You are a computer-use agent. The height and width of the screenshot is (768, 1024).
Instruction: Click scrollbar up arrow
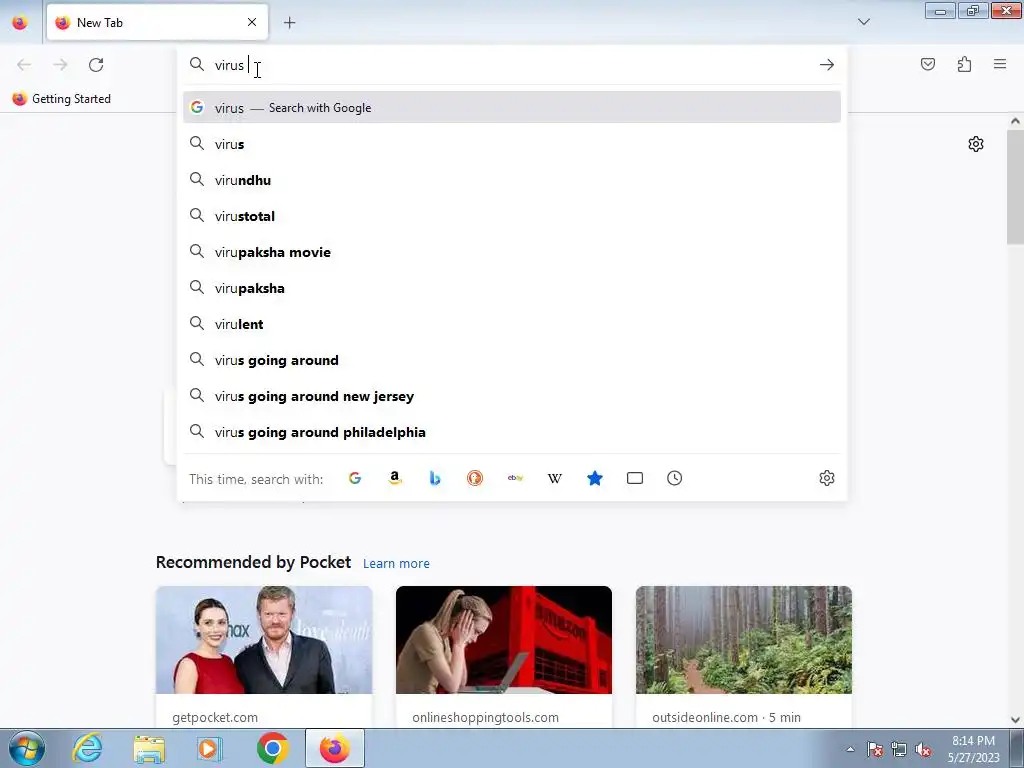1015,121
